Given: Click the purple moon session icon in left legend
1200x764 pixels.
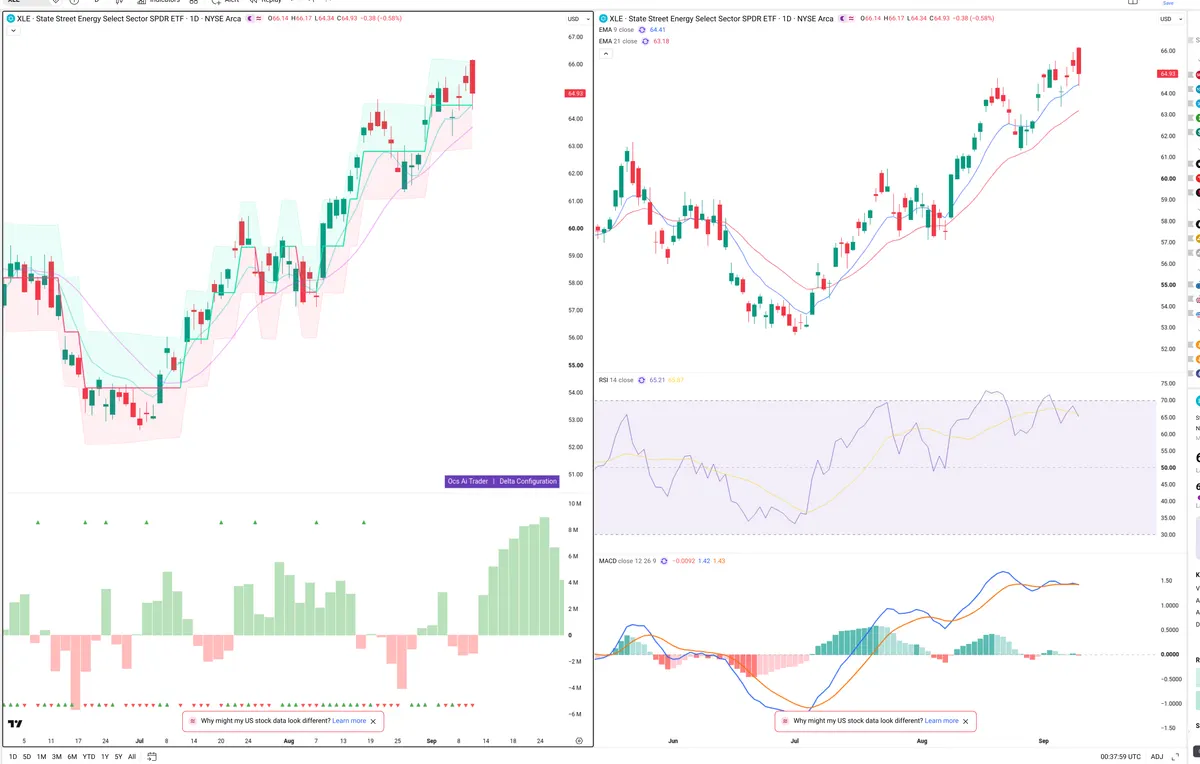Looking at the screenshot, I should coord(251,19).
